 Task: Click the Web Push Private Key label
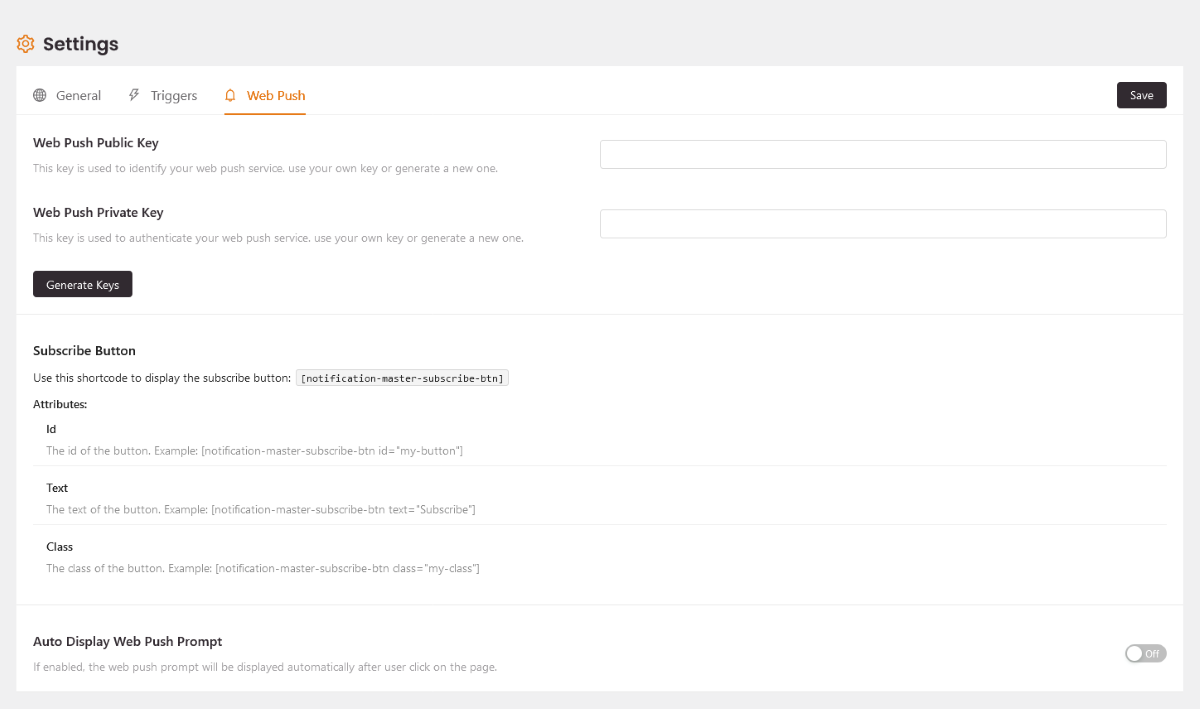click(x=98, y=212)
